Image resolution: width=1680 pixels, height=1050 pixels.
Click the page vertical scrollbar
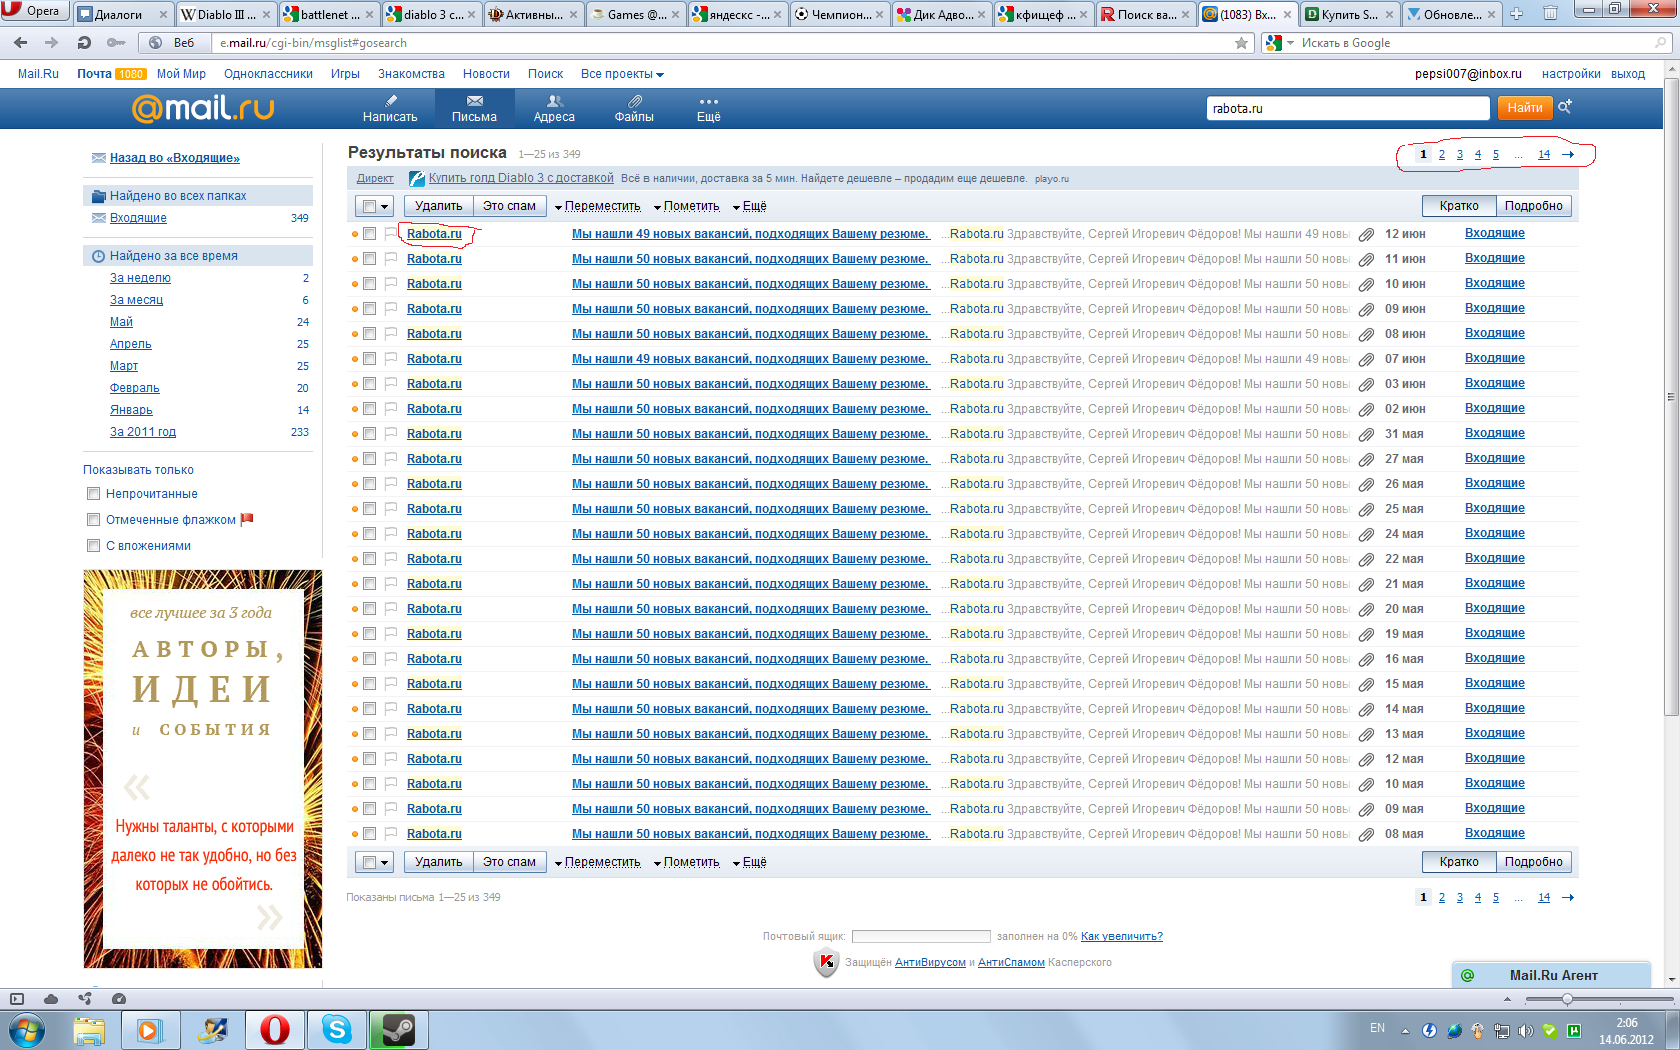(x=1670, y=395)
